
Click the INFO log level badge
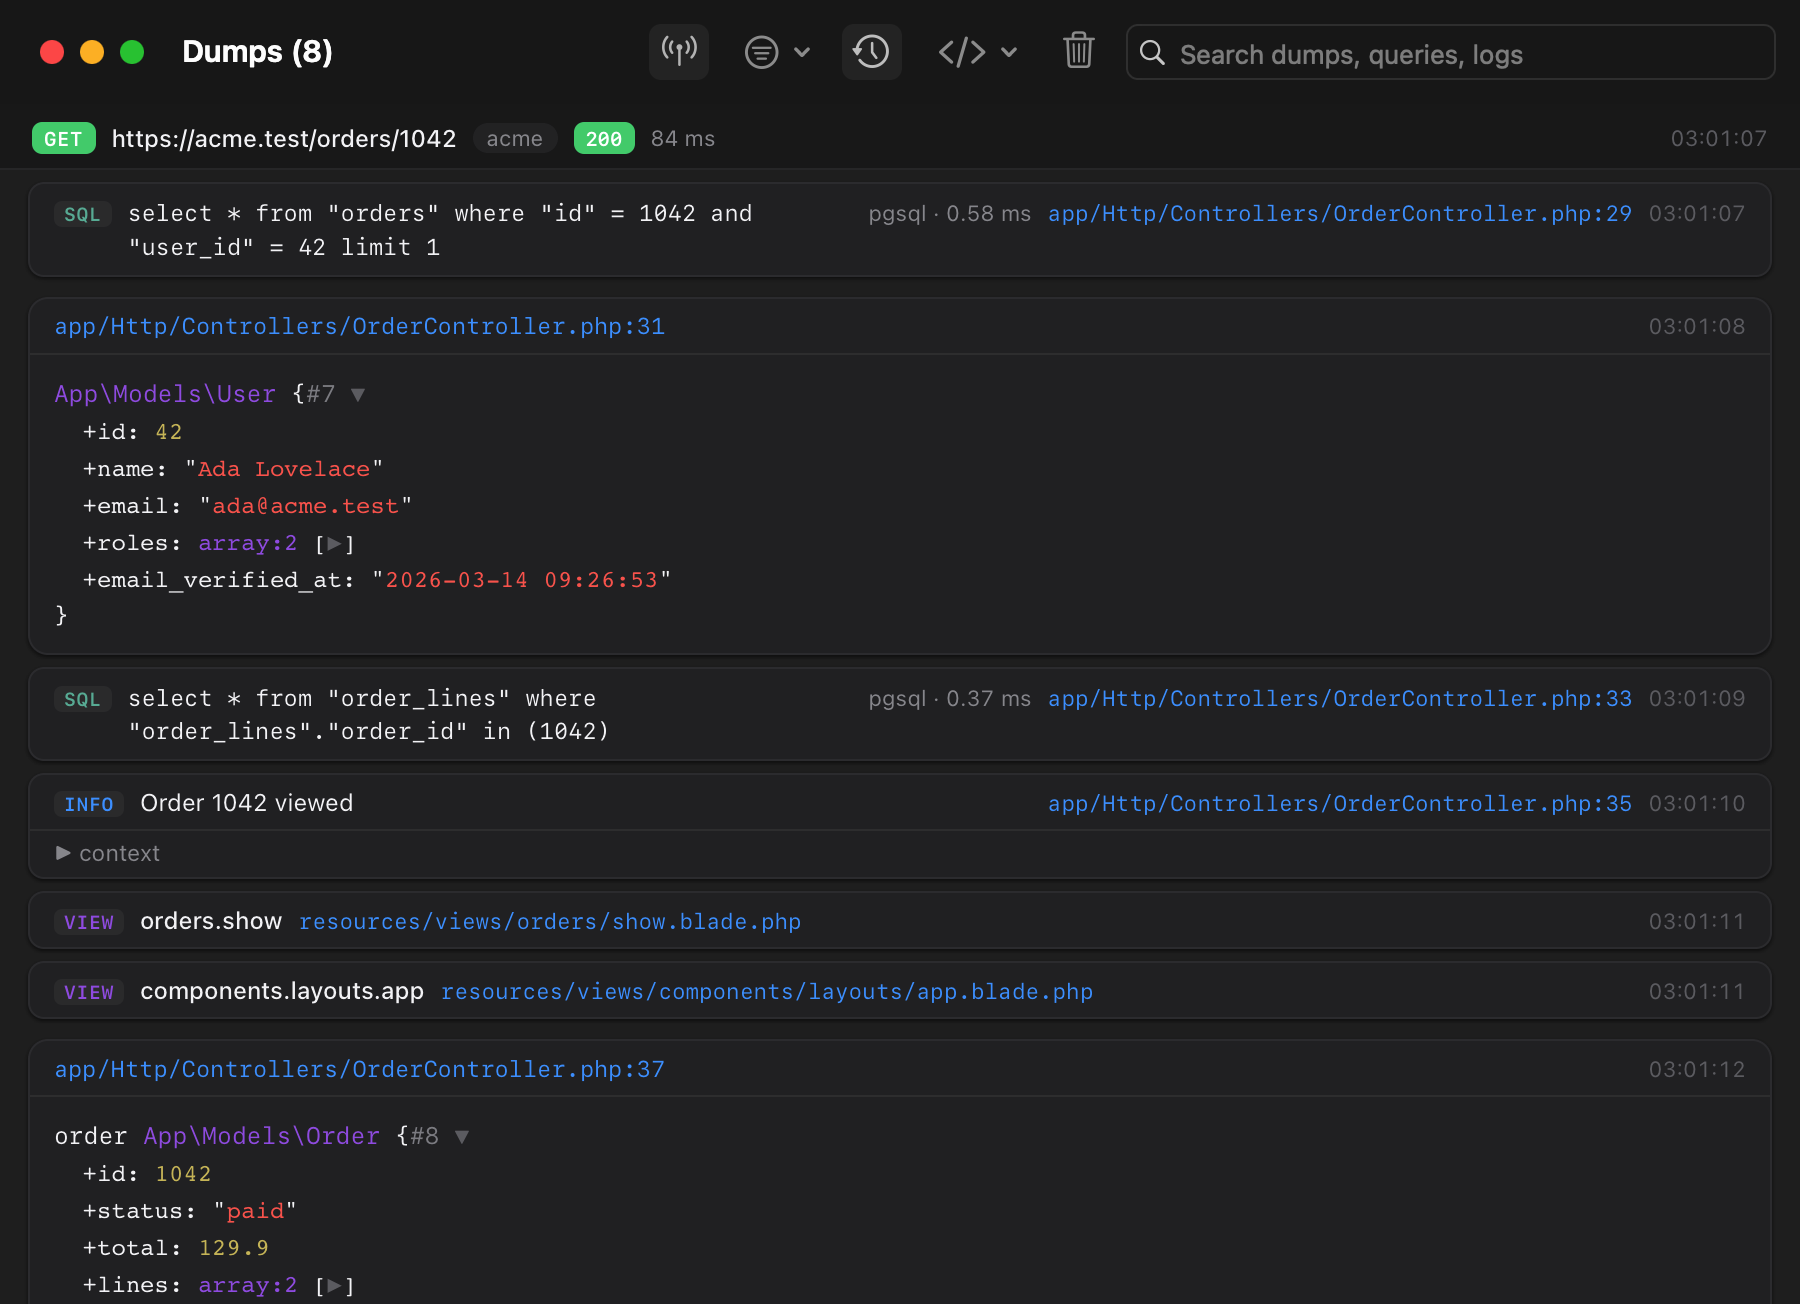(x=89, y=804)
